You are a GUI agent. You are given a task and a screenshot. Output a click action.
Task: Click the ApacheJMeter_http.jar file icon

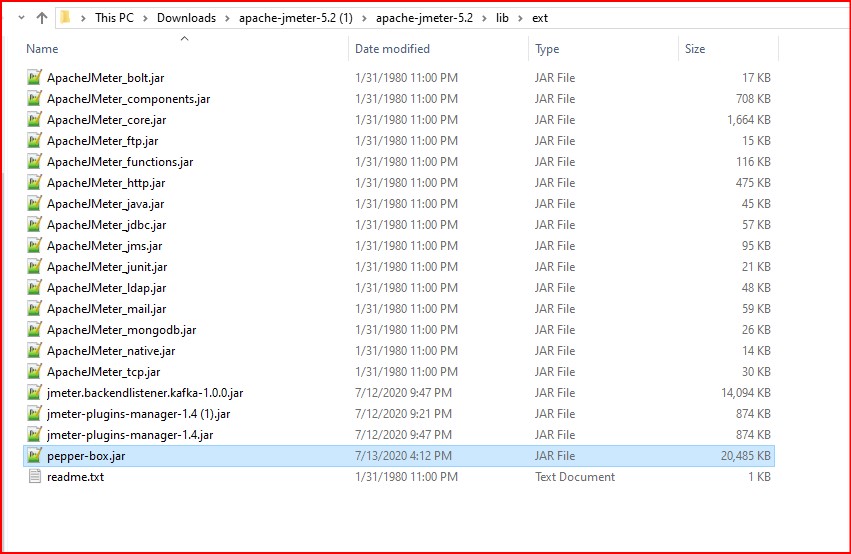(x=34, y=182)
